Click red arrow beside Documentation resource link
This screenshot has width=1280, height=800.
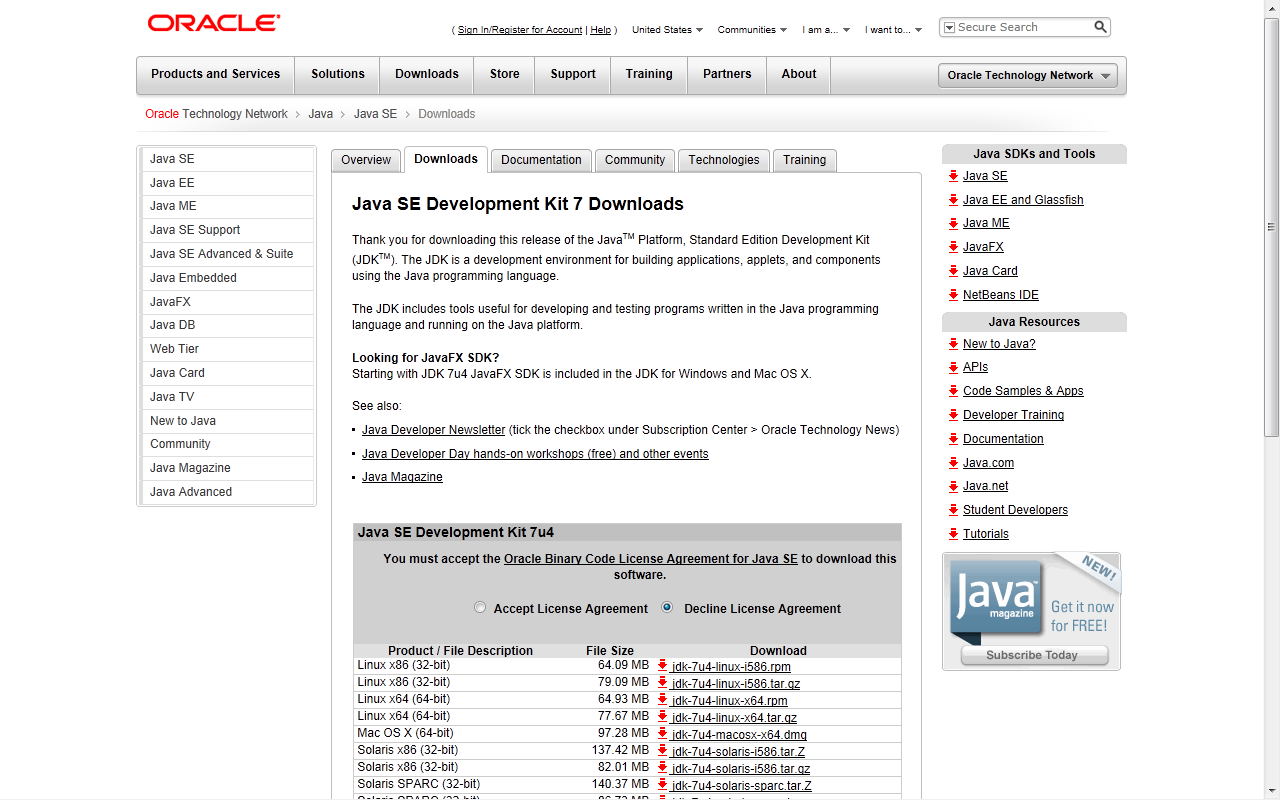(x=954, y=439)
